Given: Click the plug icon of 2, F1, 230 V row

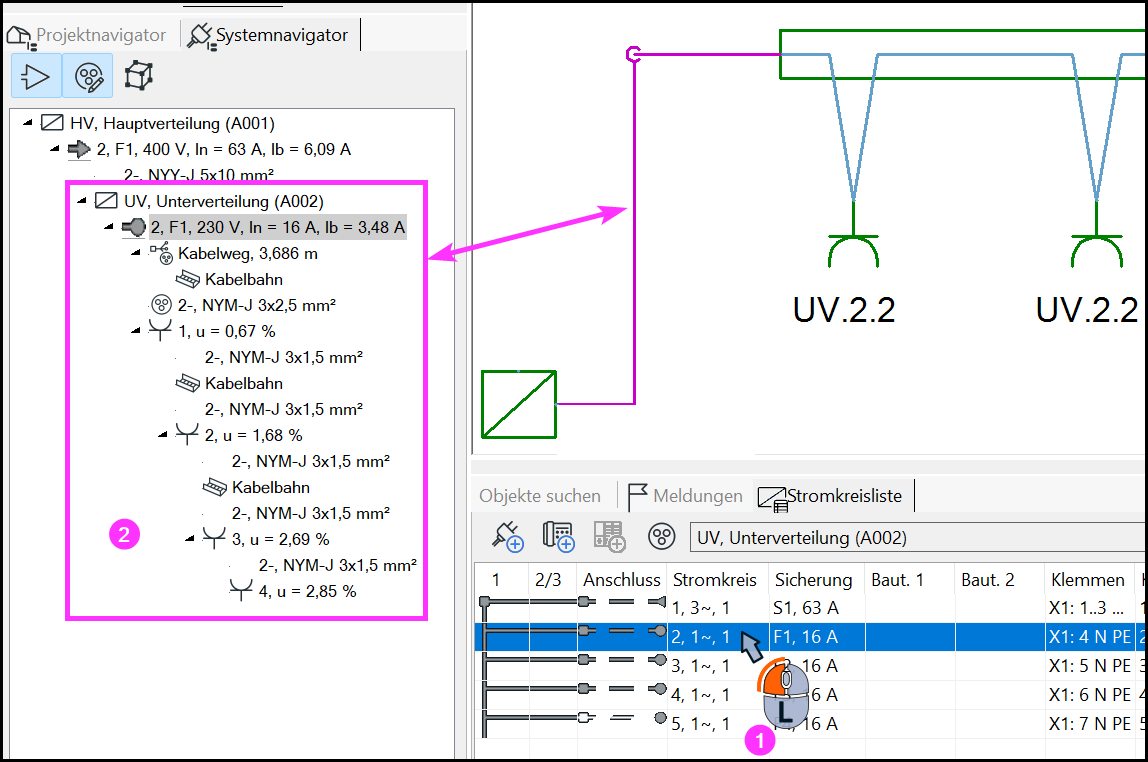Looking at the screenshot, I should coord(133,227).
